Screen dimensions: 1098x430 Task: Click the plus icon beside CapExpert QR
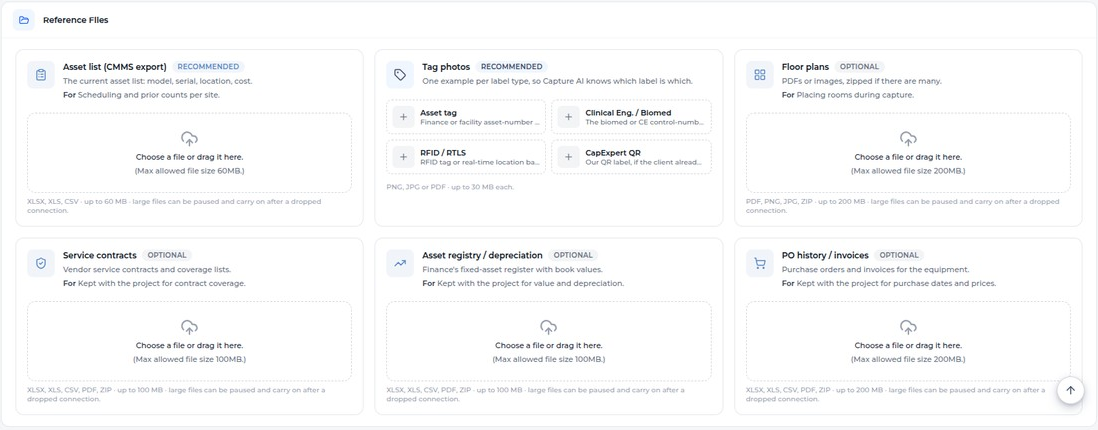(x=569, y=157)
